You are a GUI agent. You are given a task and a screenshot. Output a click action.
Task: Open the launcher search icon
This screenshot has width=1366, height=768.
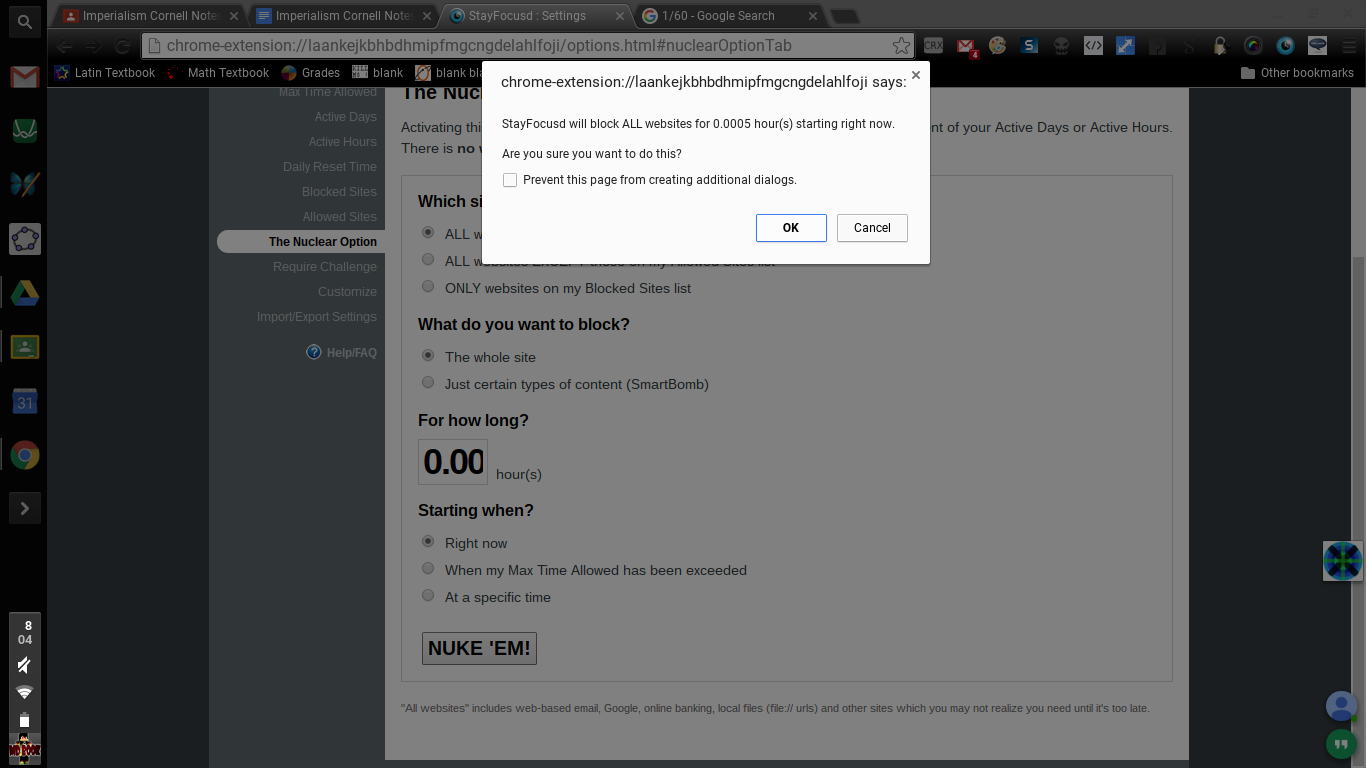tap(24, 21)
